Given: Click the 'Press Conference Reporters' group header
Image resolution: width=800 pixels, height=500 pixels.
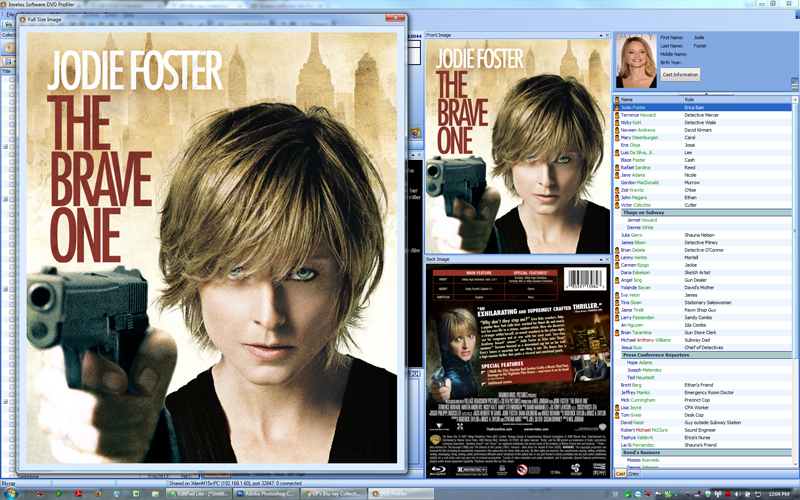Looking at the screenshot, I should click(x=706, y=355).
